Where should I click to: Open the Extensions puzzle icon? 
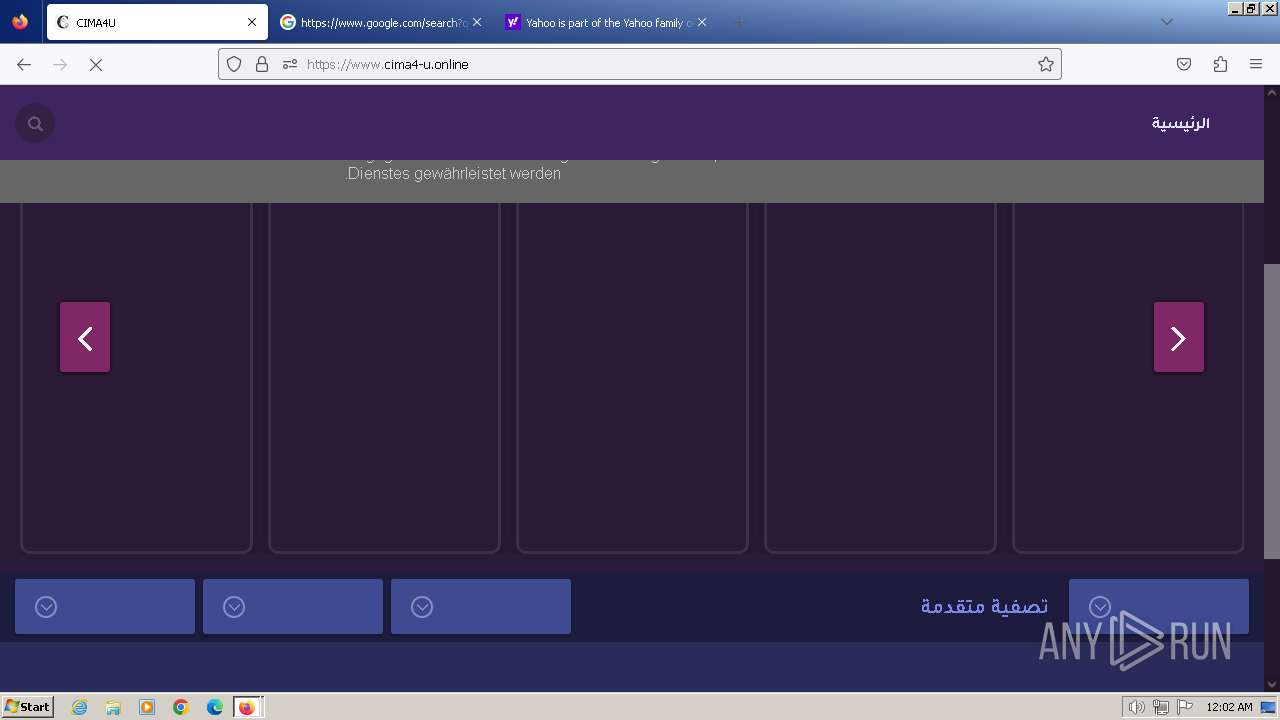[x=1220, y=64]
